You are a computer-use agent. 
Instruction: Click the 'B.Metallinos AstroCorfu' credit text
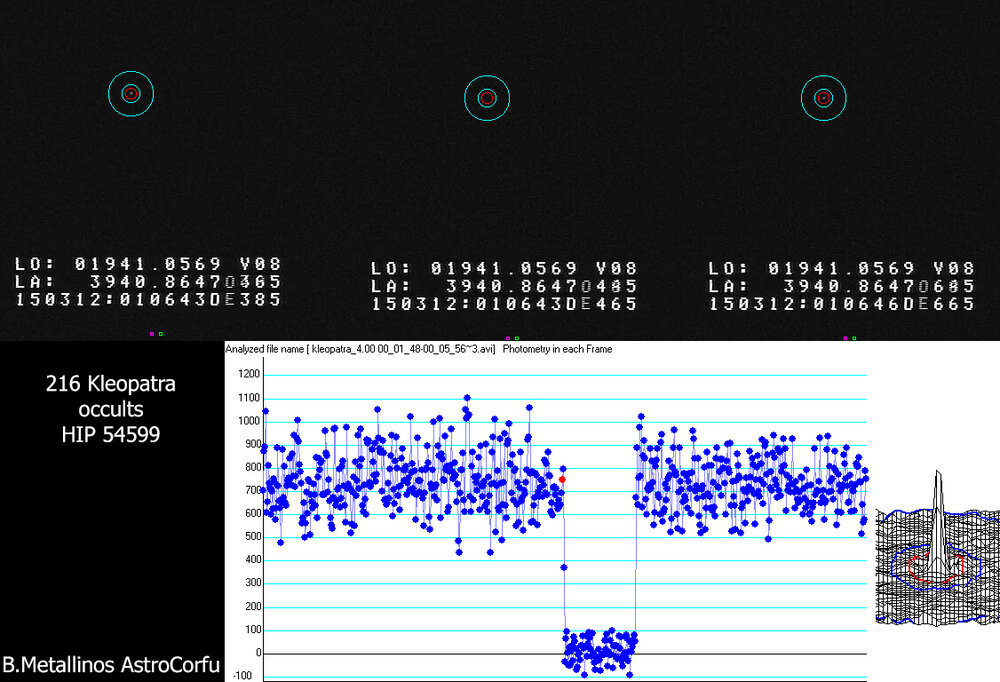[110, 664]
